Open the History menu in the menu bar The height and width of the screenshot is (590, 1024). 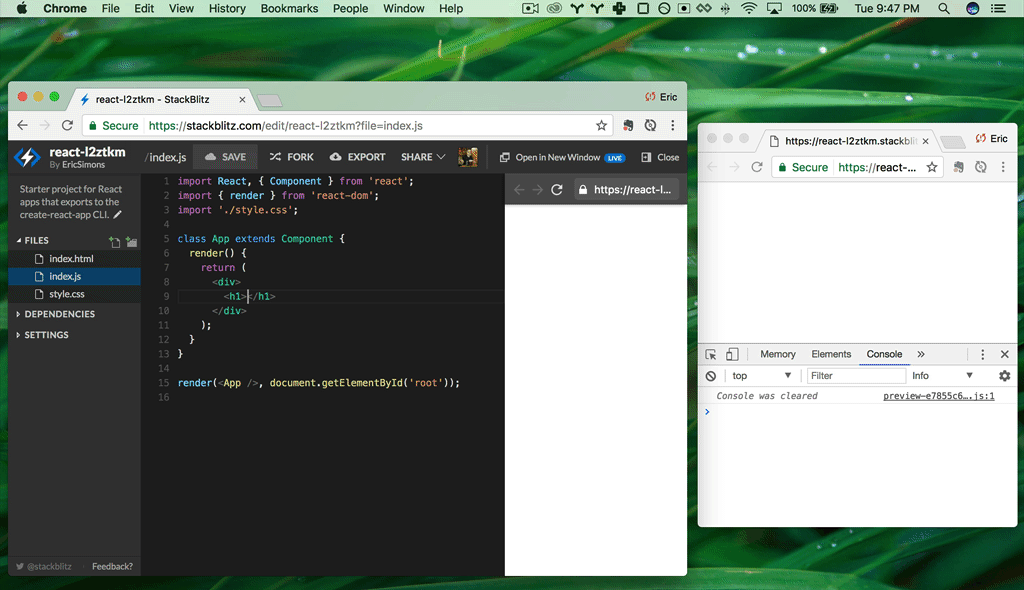point(227,8)
